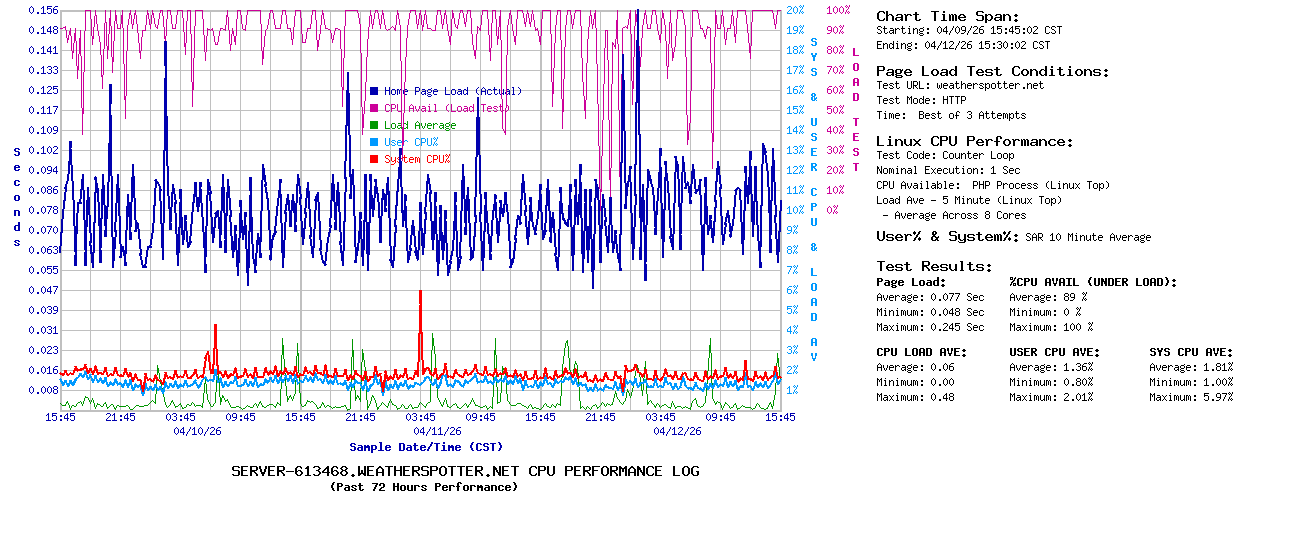Click the 04/12/26 date label on the x-axis
This screenshot has width=1300, height=550.
[x=677, y=431]
